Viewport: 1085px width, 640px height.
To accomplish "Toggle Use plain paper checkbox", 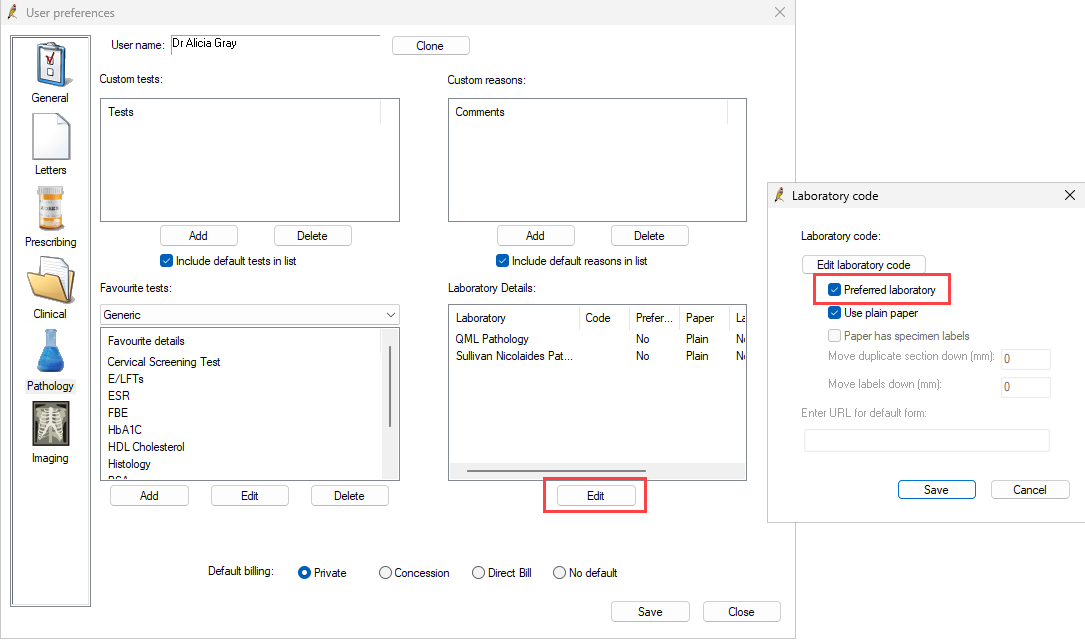I will coord(835,313).
